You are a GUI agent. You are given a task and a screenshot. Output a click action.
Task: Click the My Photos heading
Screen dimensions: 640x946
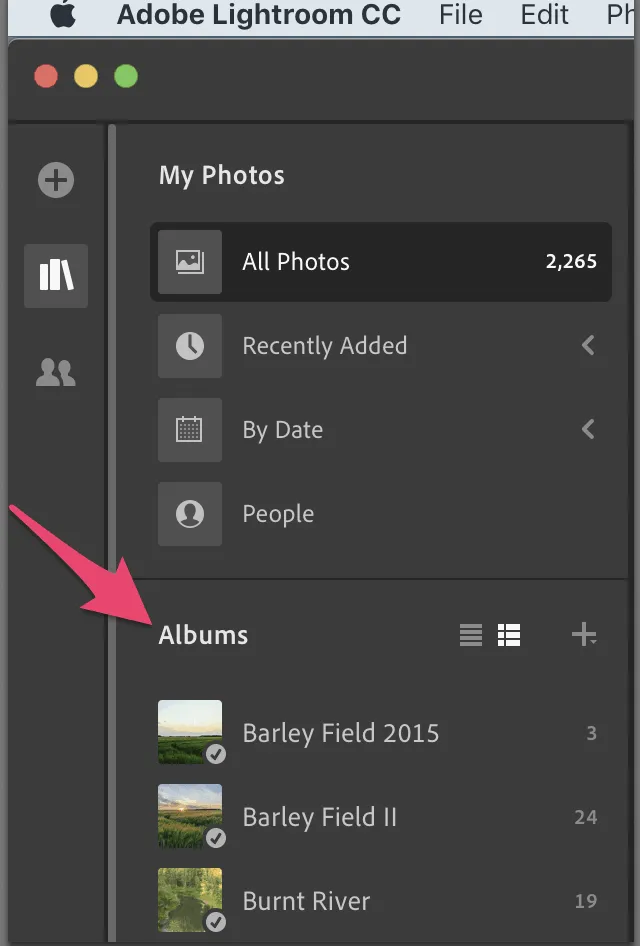[221, 176]
